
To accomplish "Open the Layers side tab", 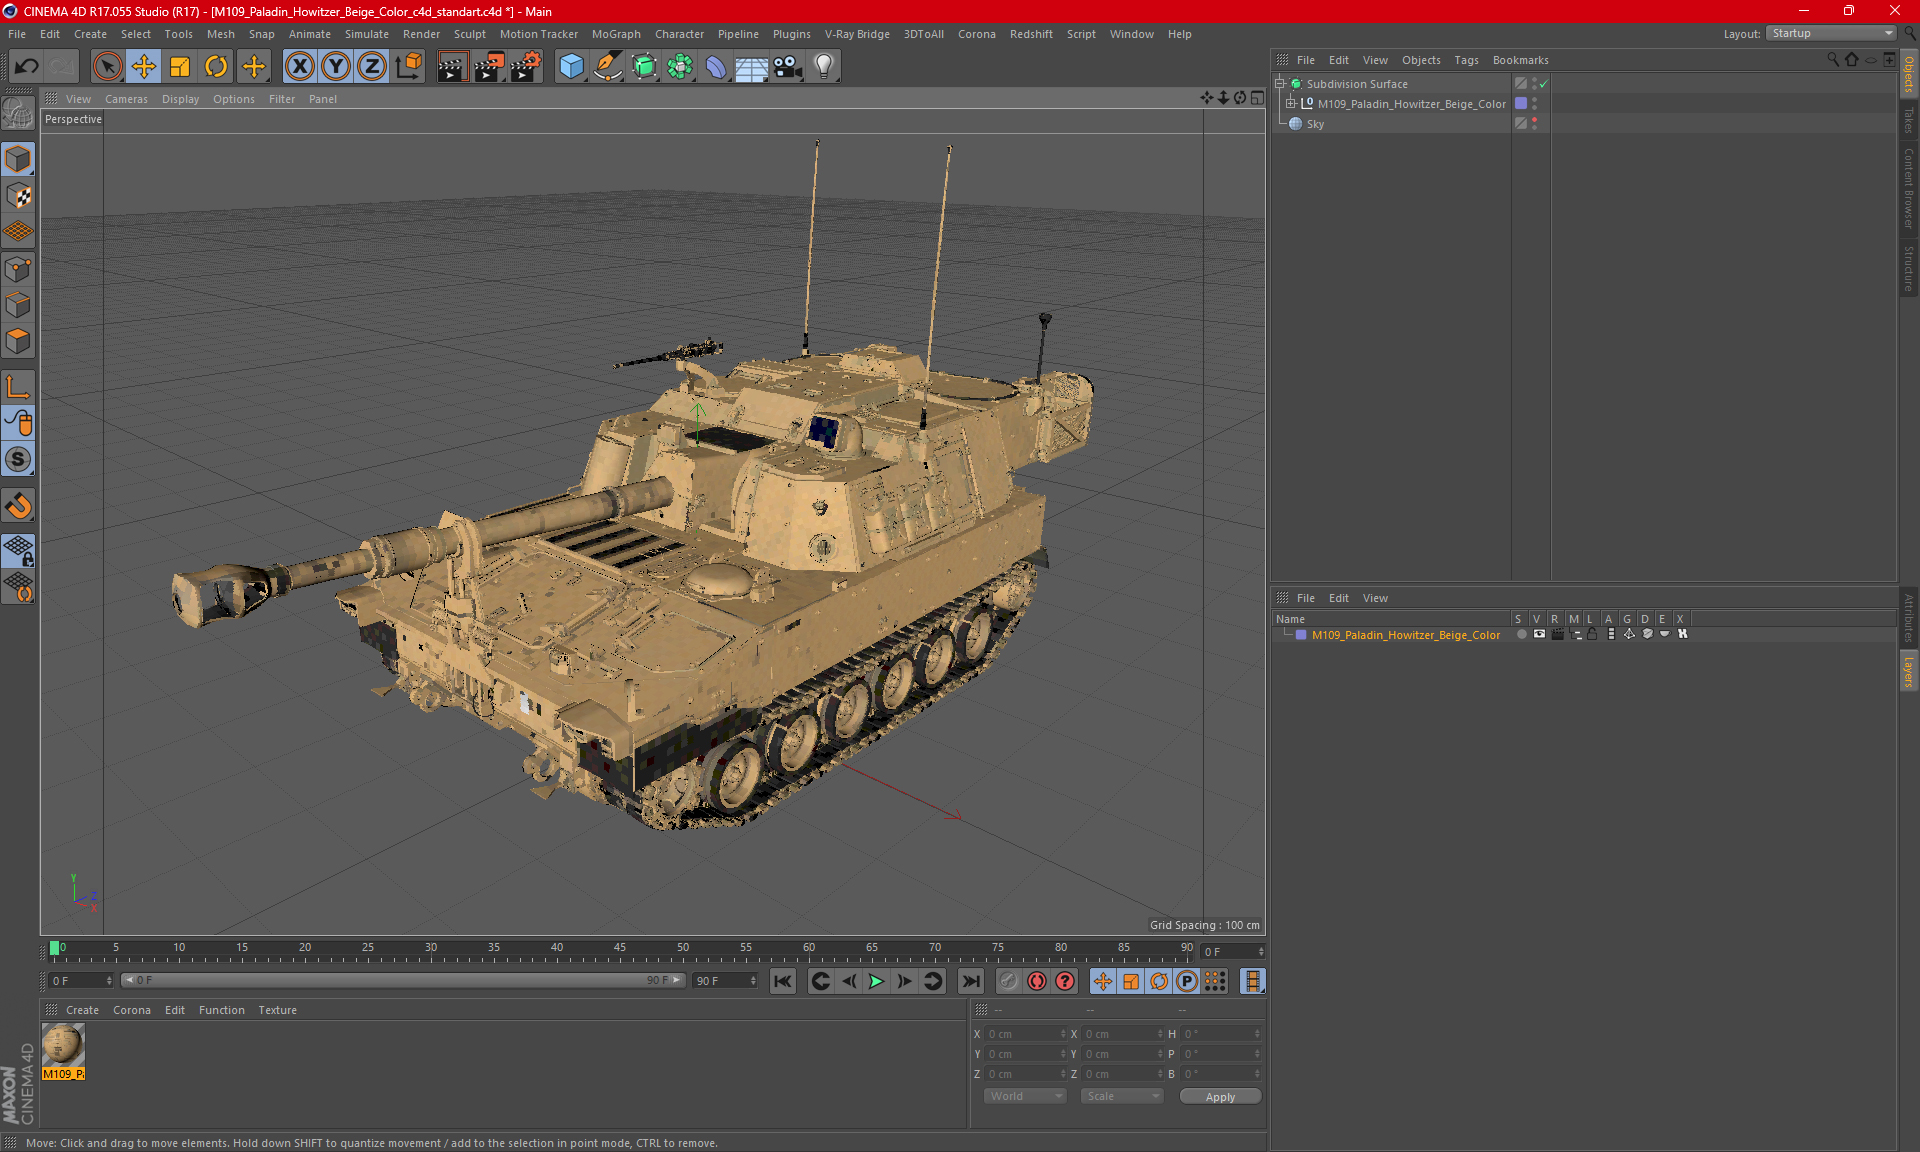I will [x=1909, y=671].
